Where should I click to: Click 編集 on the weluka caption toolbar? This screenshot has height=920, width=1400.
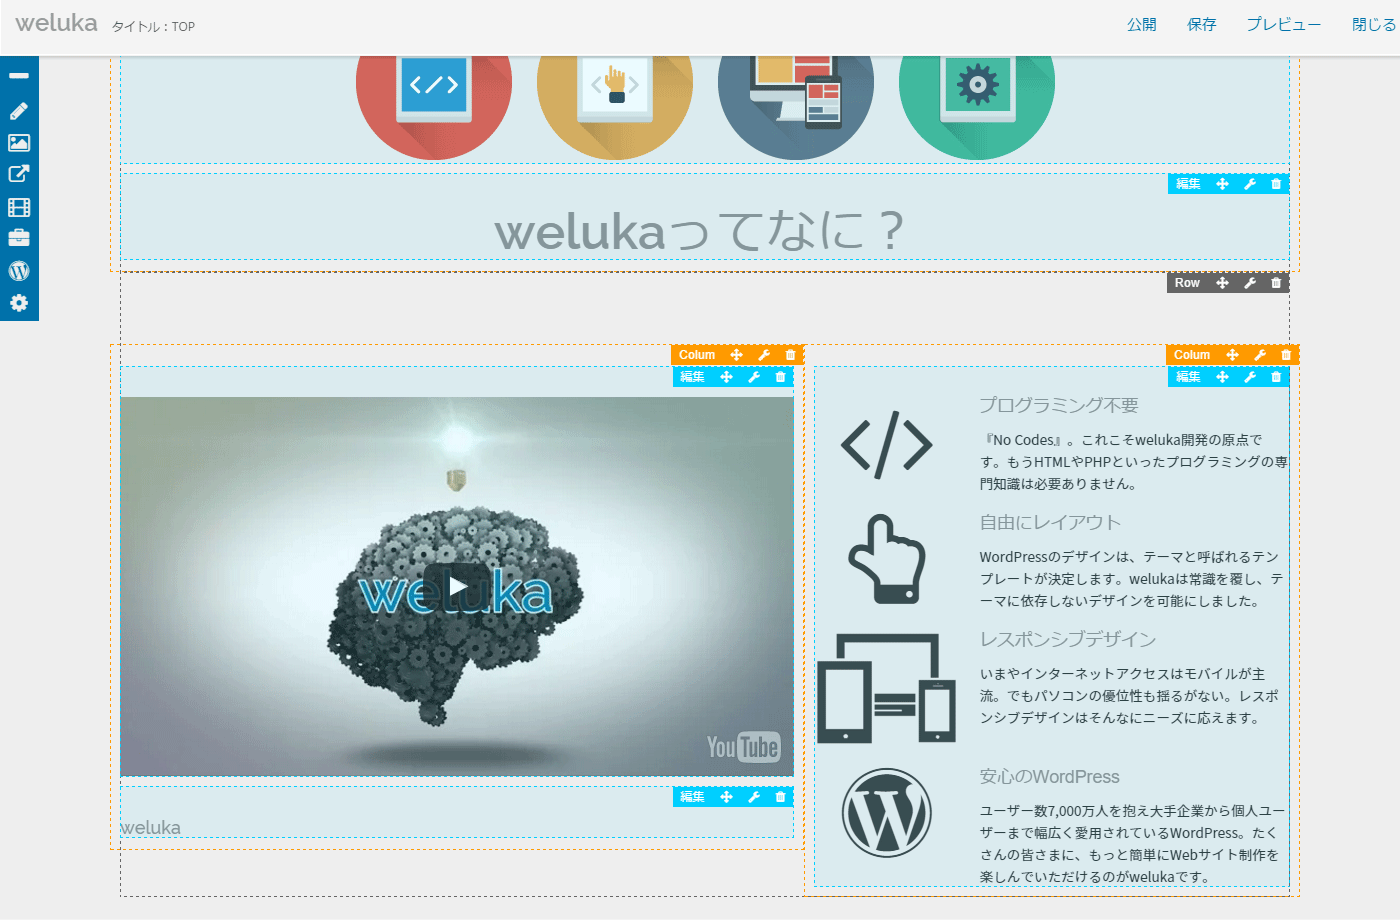pos(692,797)
